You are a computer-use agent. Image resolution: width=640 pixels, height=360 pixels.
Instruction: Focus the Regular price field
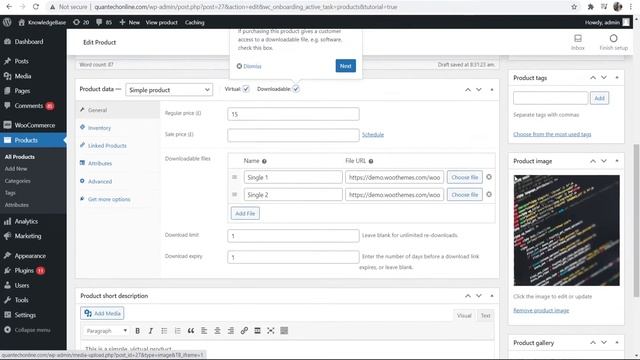(293, 114)
